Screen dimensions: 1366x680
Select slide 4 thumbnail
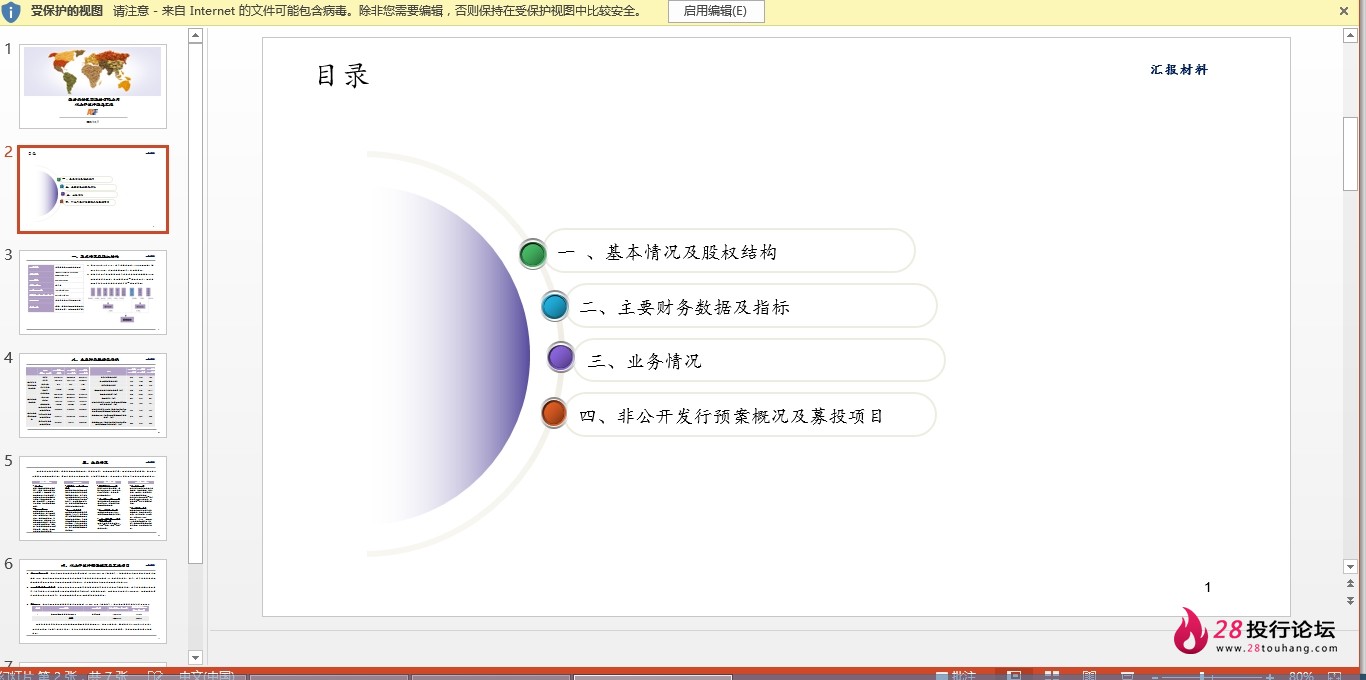pos(93,395)
